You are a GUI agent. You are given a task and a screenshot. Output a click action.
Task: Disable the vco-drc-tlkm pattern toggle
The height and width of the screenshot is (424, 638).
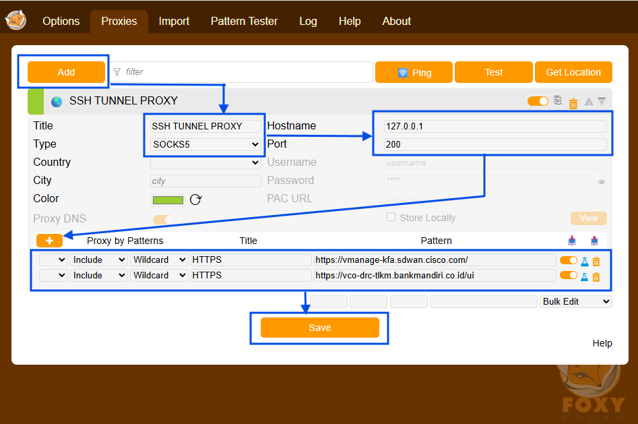click(x=568, y=275)
